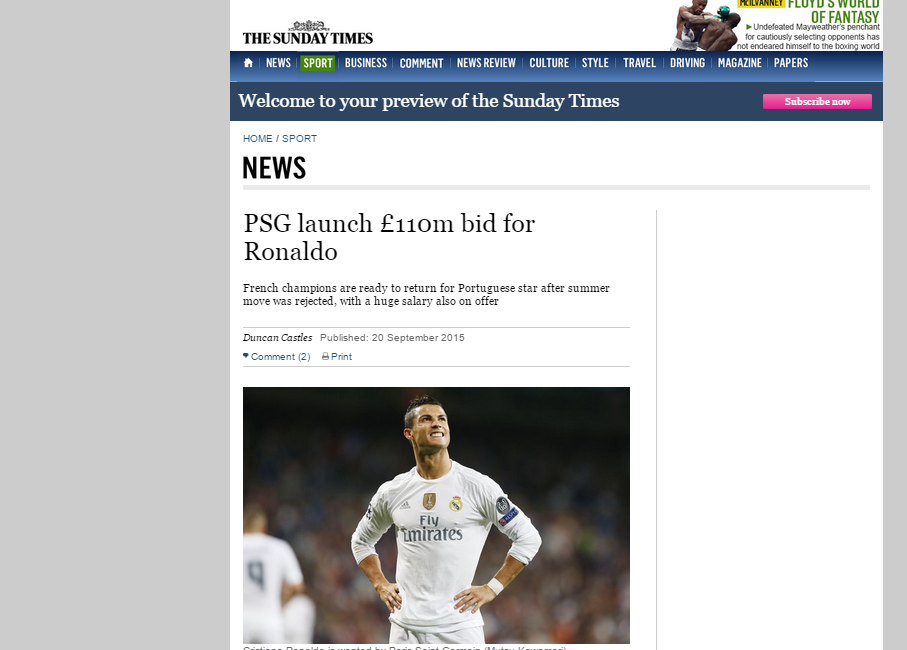Open the Papers section
This screenshot has width=907, height=650.
791,63
